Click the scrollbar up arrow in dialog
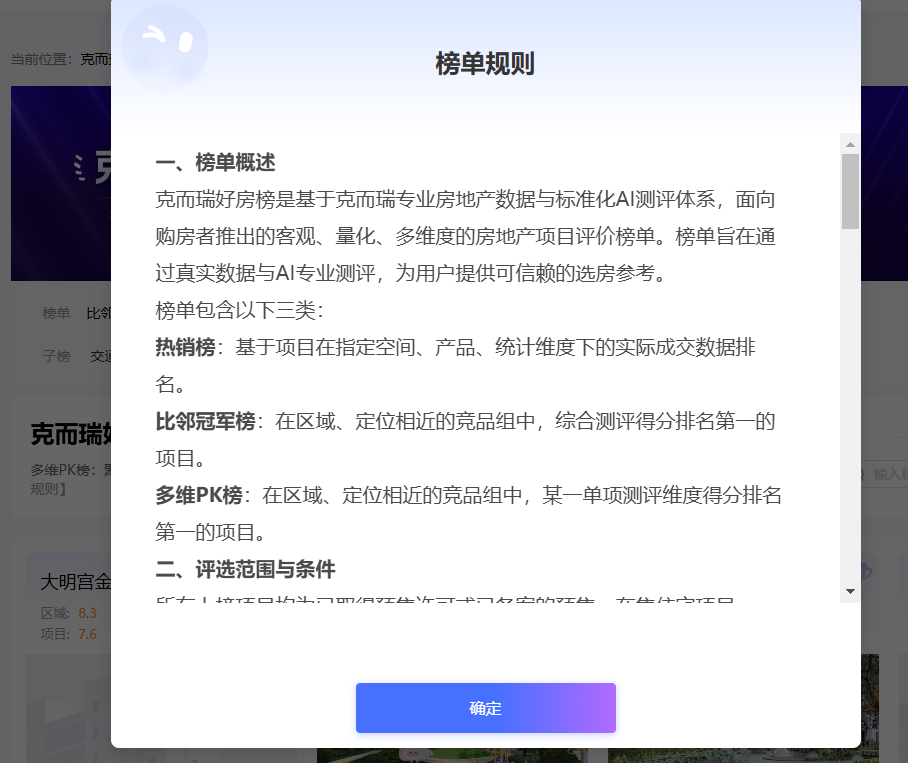908x763 pixels. point(850,144)
